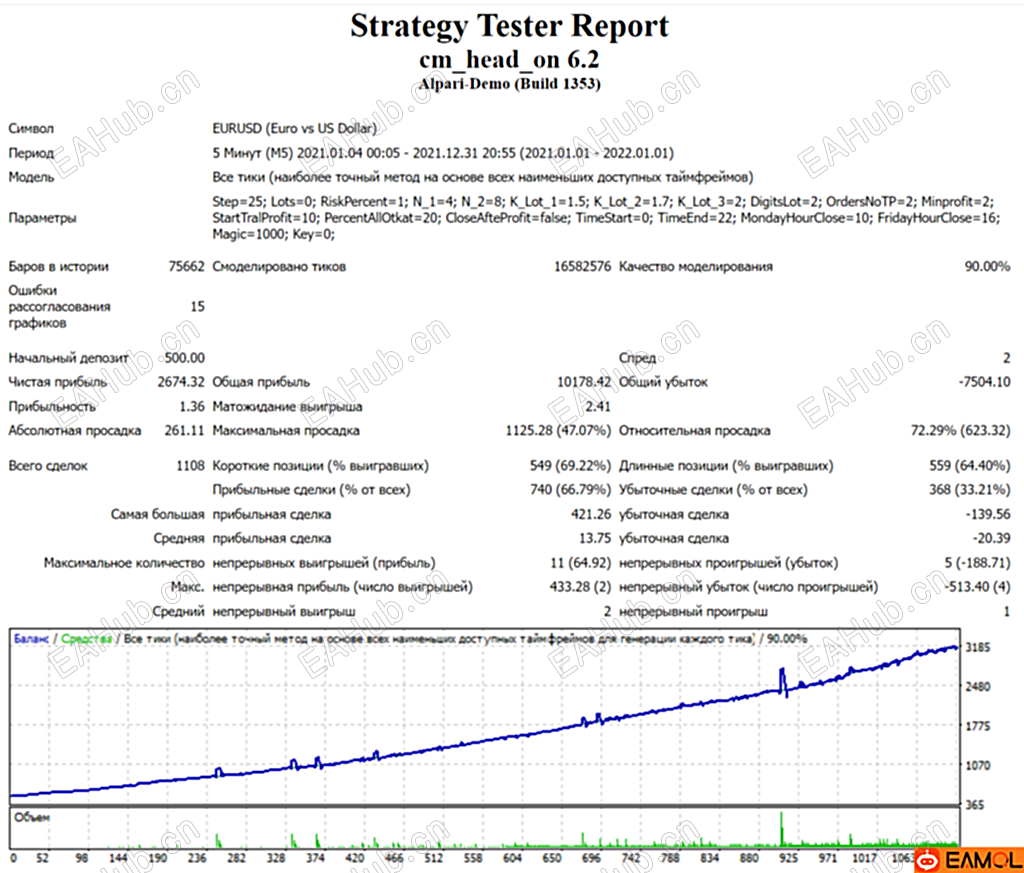
Task: Click the "Матожидание выигрыша" label
Action: coord(287,406)
